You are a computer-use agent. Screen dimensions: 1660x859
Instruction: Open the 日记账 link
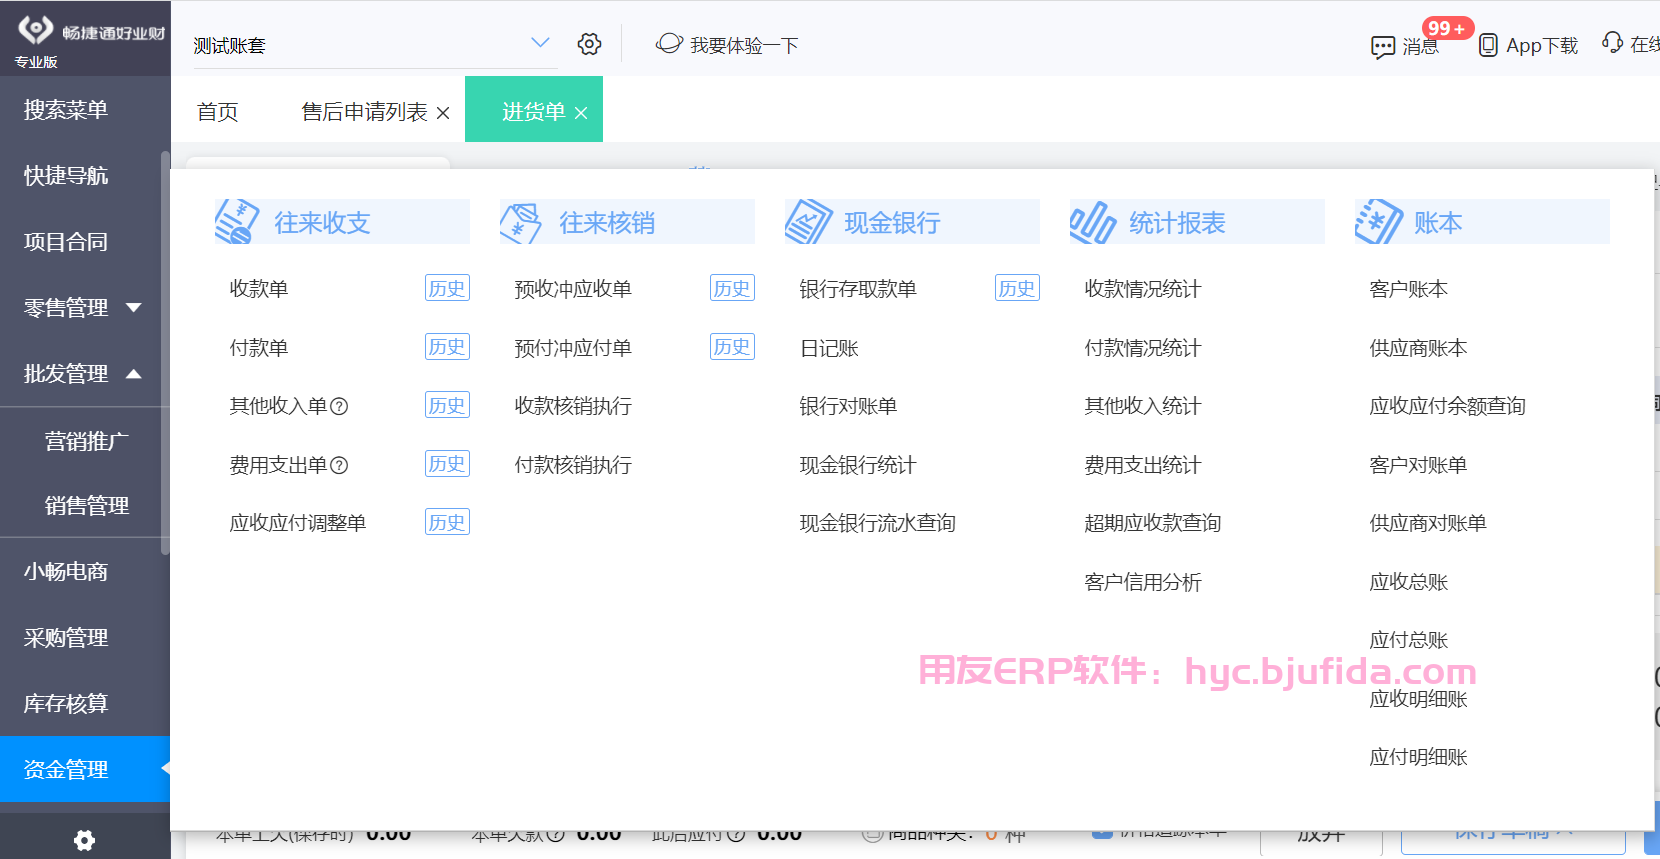[829, 348]
